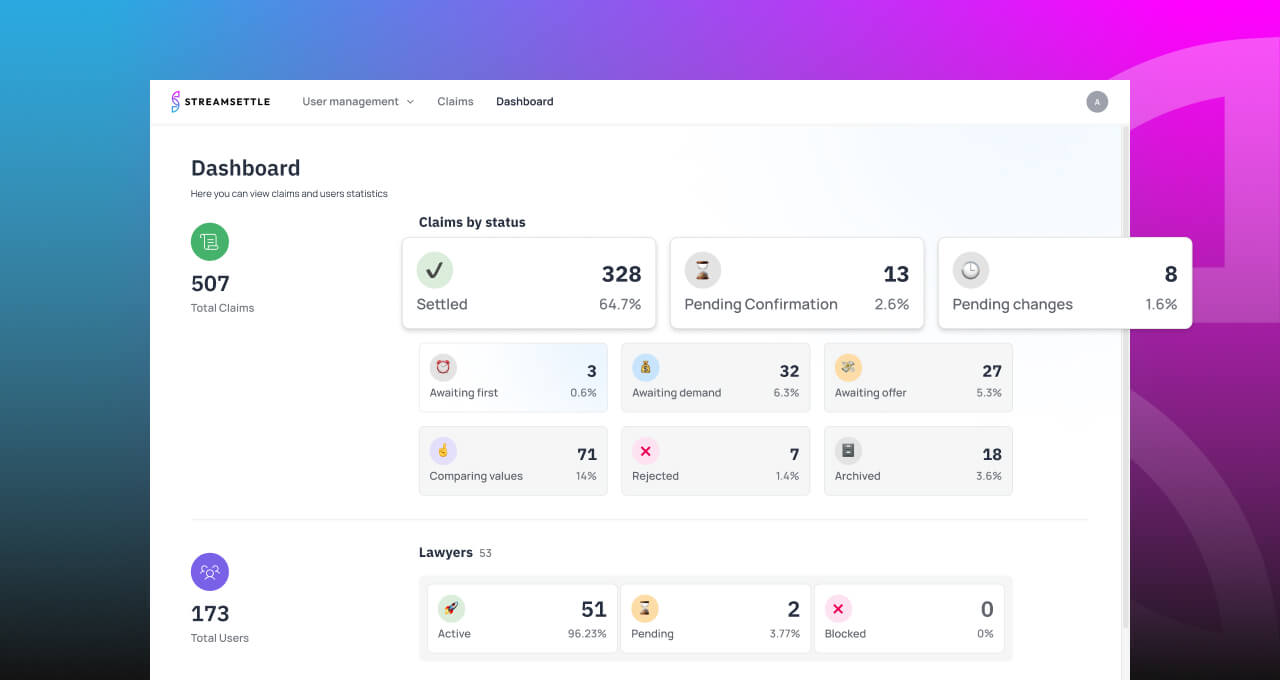
Task: Click the floppy disk icon on Archived card
Action: click(848, 450)
